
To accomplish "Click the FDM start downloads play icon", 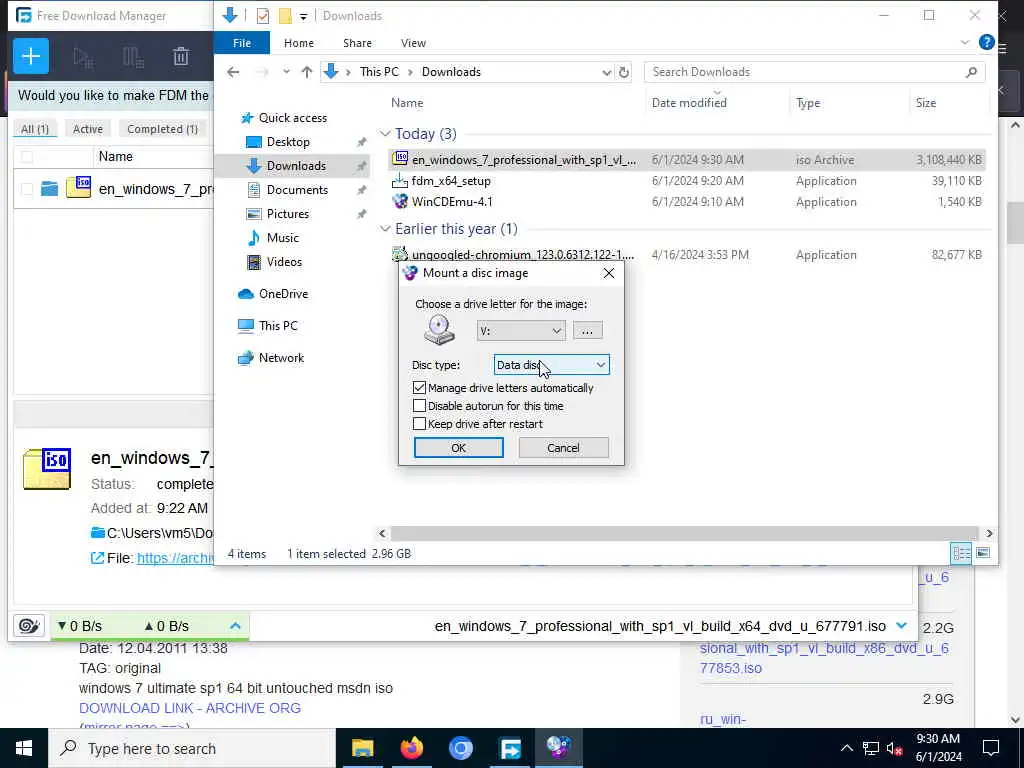I will click(83, 57).
